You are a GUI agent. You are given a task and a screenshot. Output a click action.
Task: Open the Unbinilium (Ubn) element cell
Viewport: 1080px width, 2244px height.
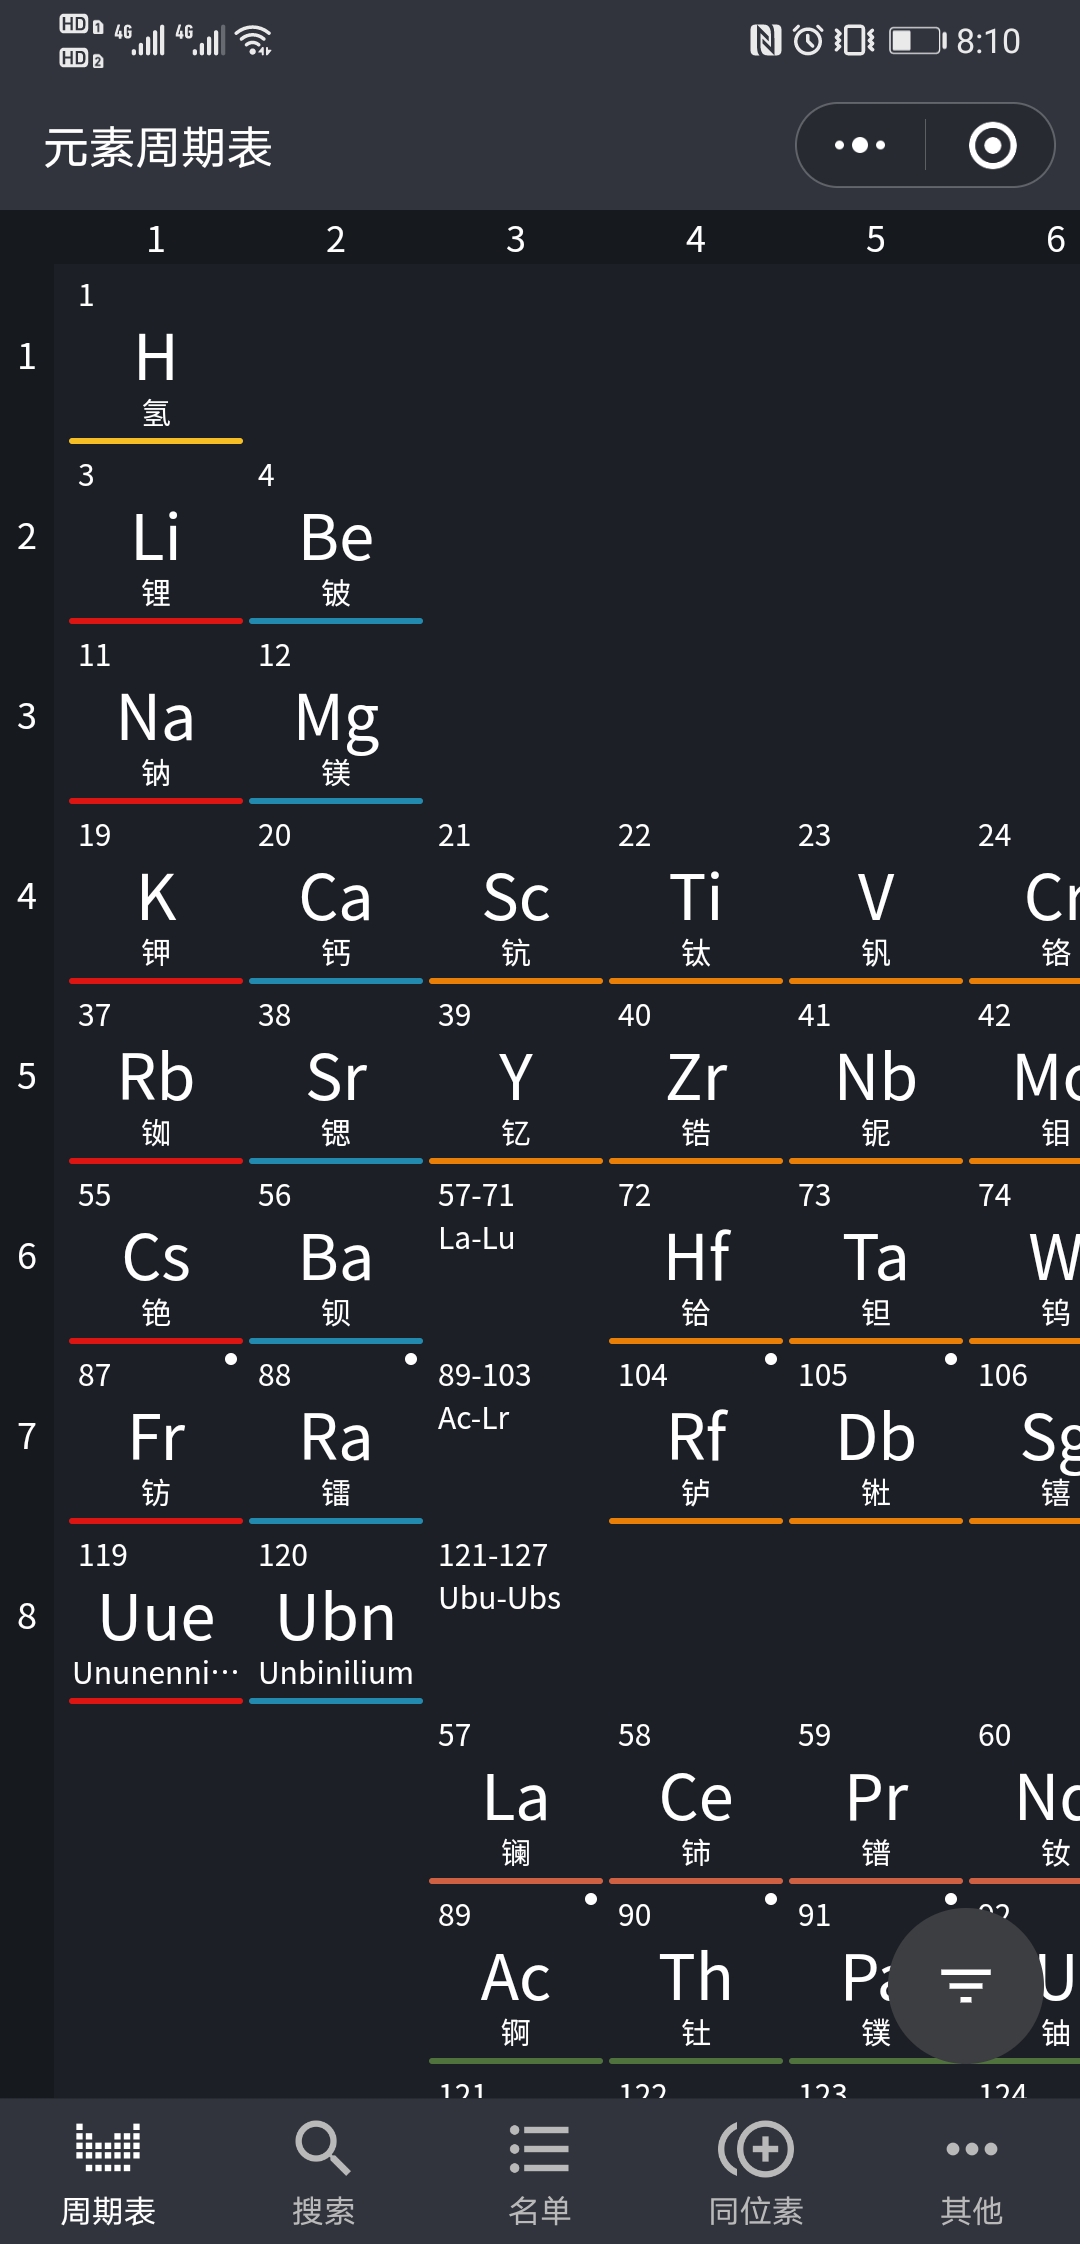tap(336, 1620)
